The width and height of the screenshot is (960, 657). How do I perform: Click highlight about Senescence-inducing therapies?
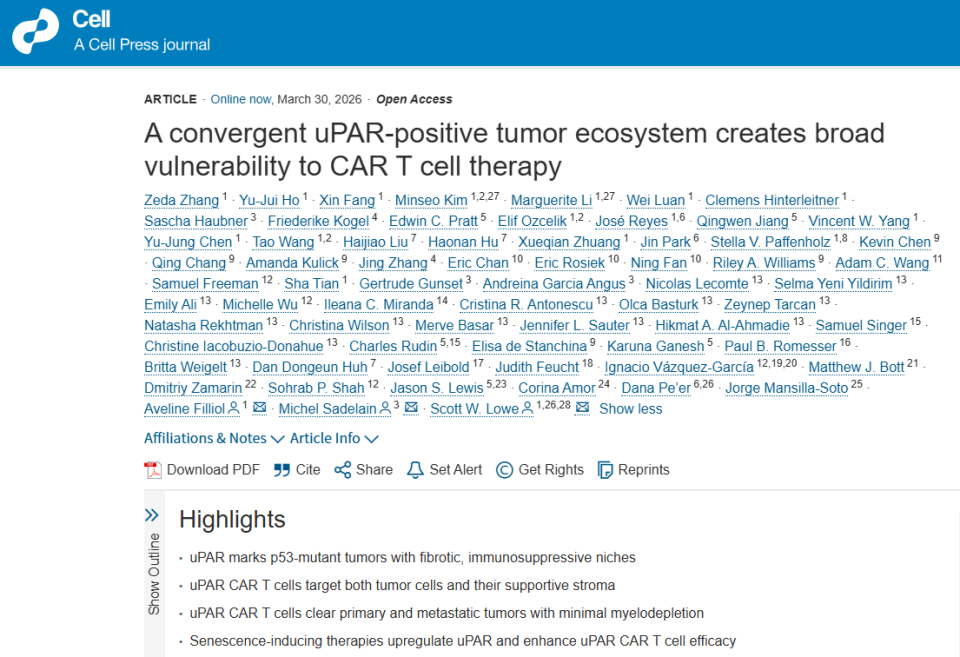462,640
